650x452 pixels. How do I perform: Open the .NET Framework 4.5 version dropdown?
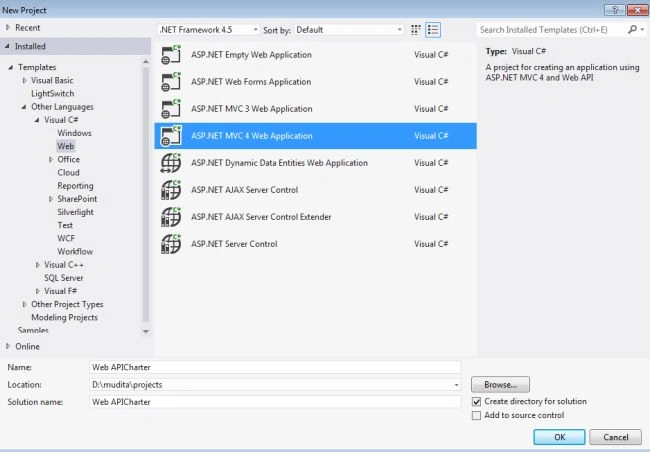[209, 30]
